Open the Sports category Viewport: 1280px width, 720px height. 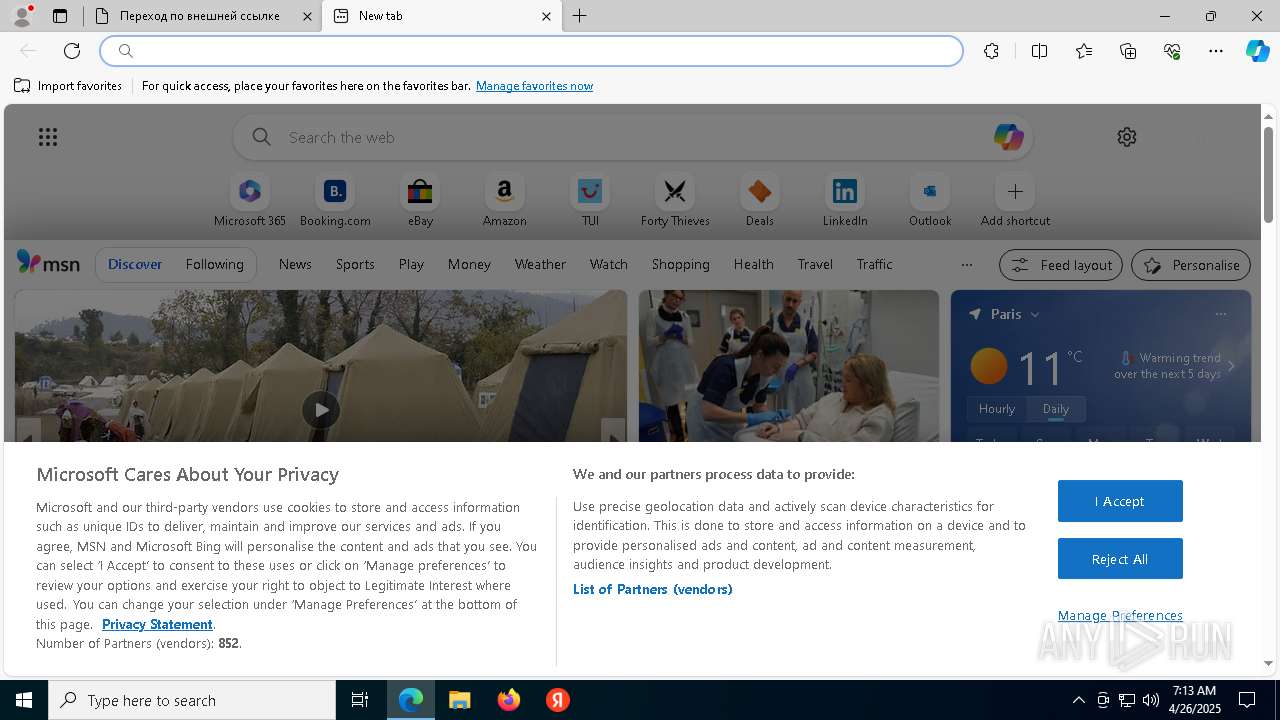coord(355,264)
